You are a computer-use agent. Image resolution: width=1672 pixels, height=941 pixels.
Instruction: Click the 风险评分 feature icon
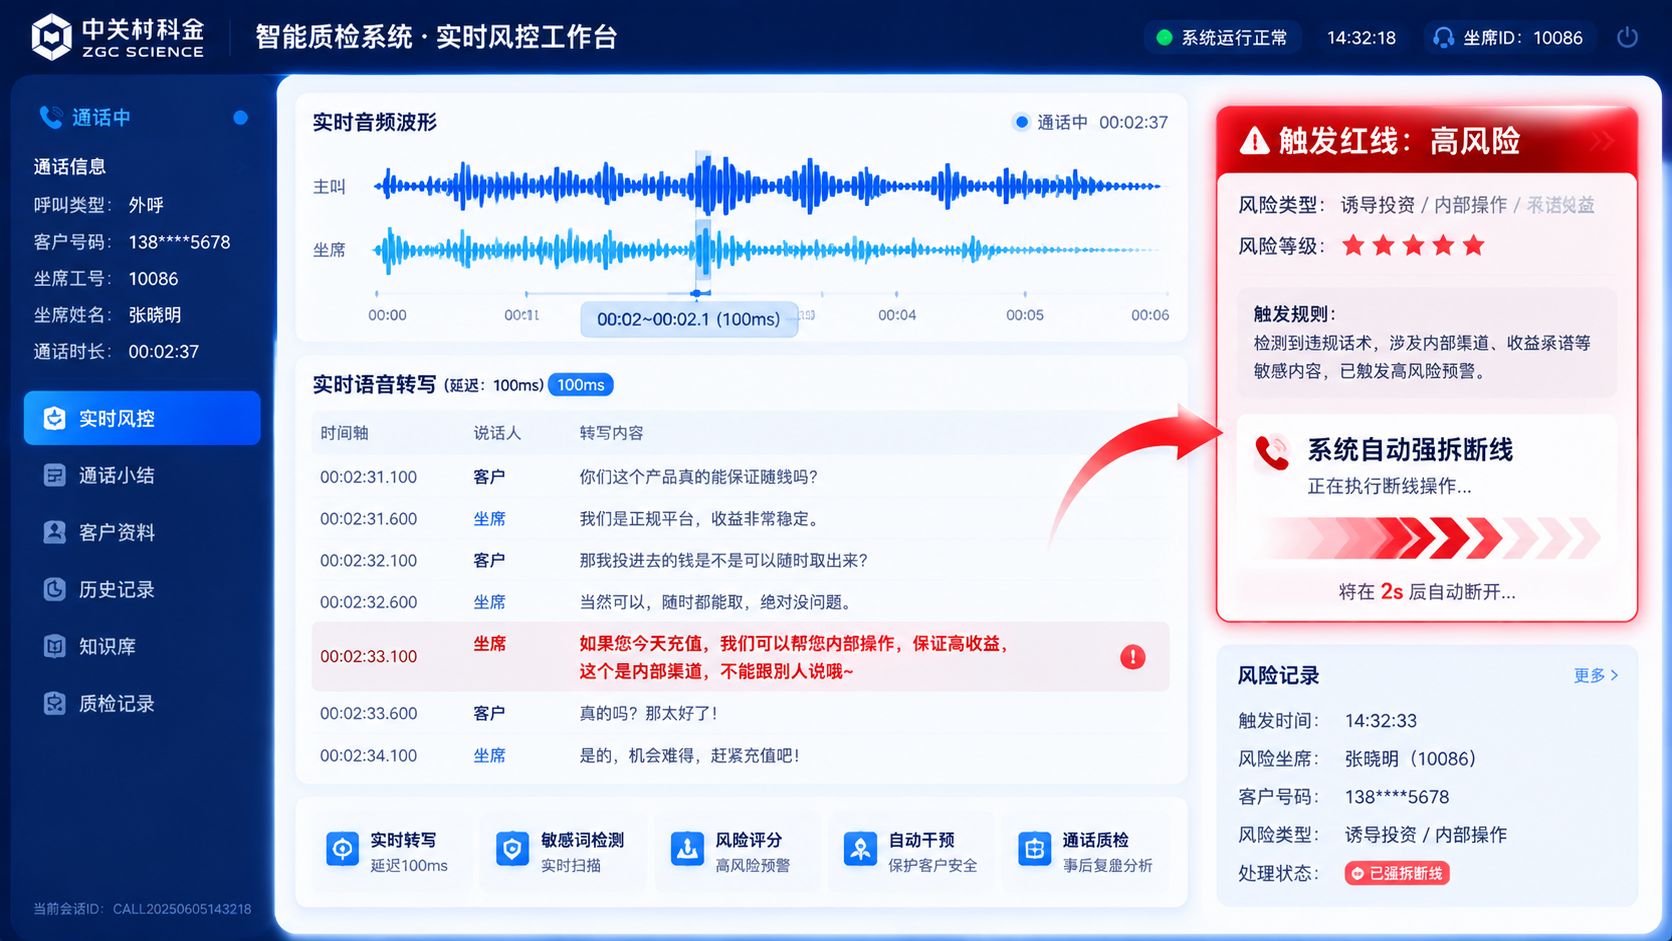coord(687,849)
